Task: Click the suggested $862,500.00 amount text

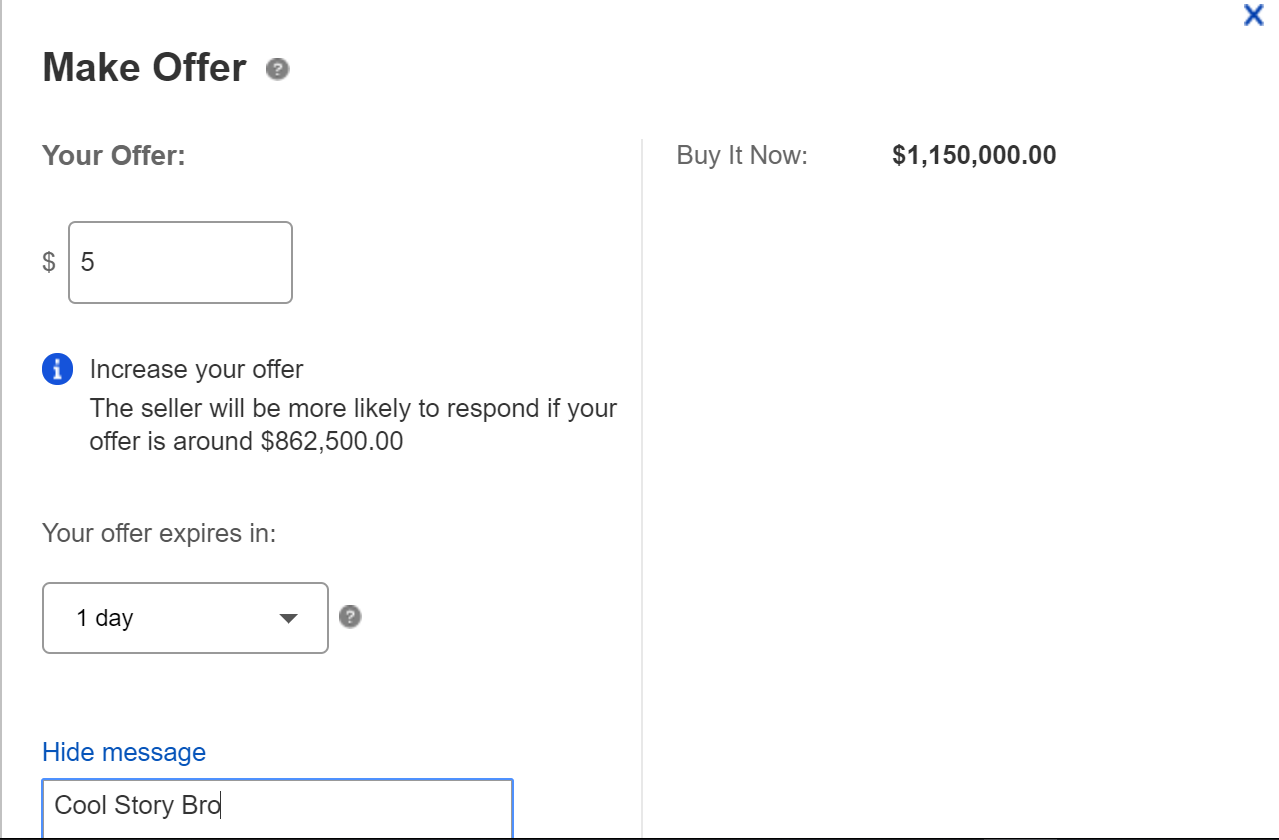Action: coord(331,441)
